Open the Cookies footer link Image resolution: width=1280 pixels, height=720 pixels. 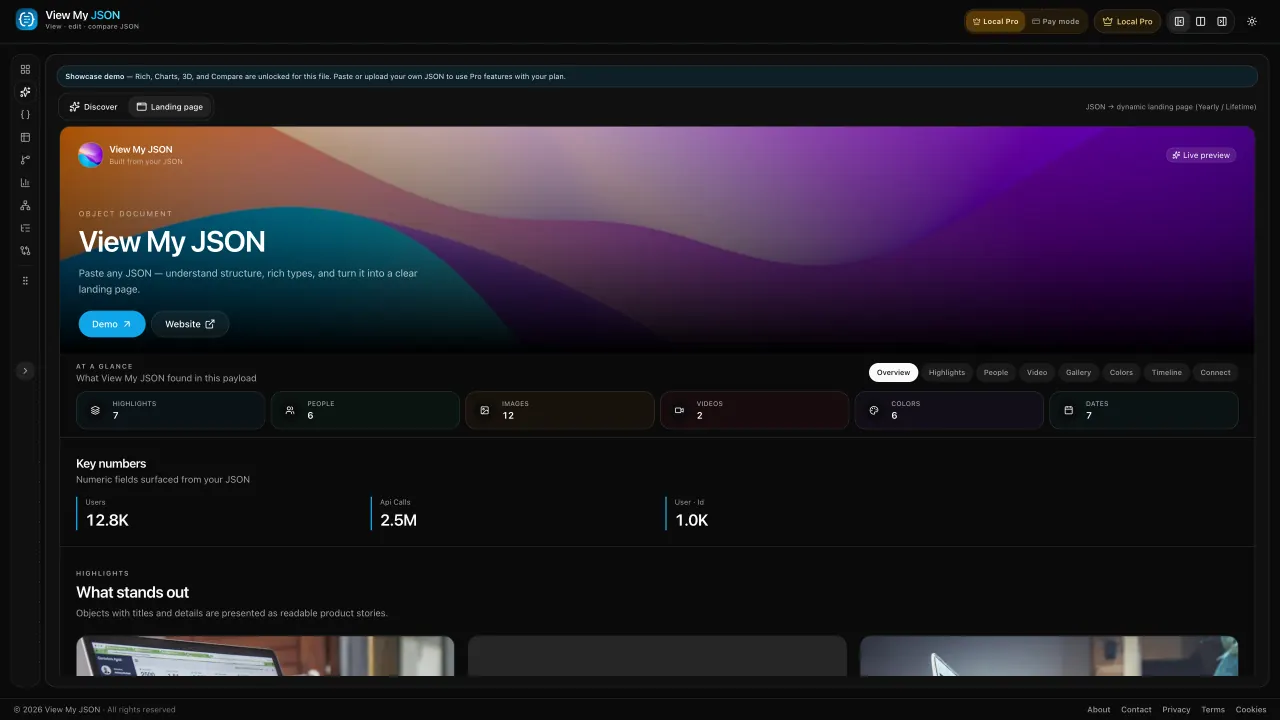pos(1251,710)
